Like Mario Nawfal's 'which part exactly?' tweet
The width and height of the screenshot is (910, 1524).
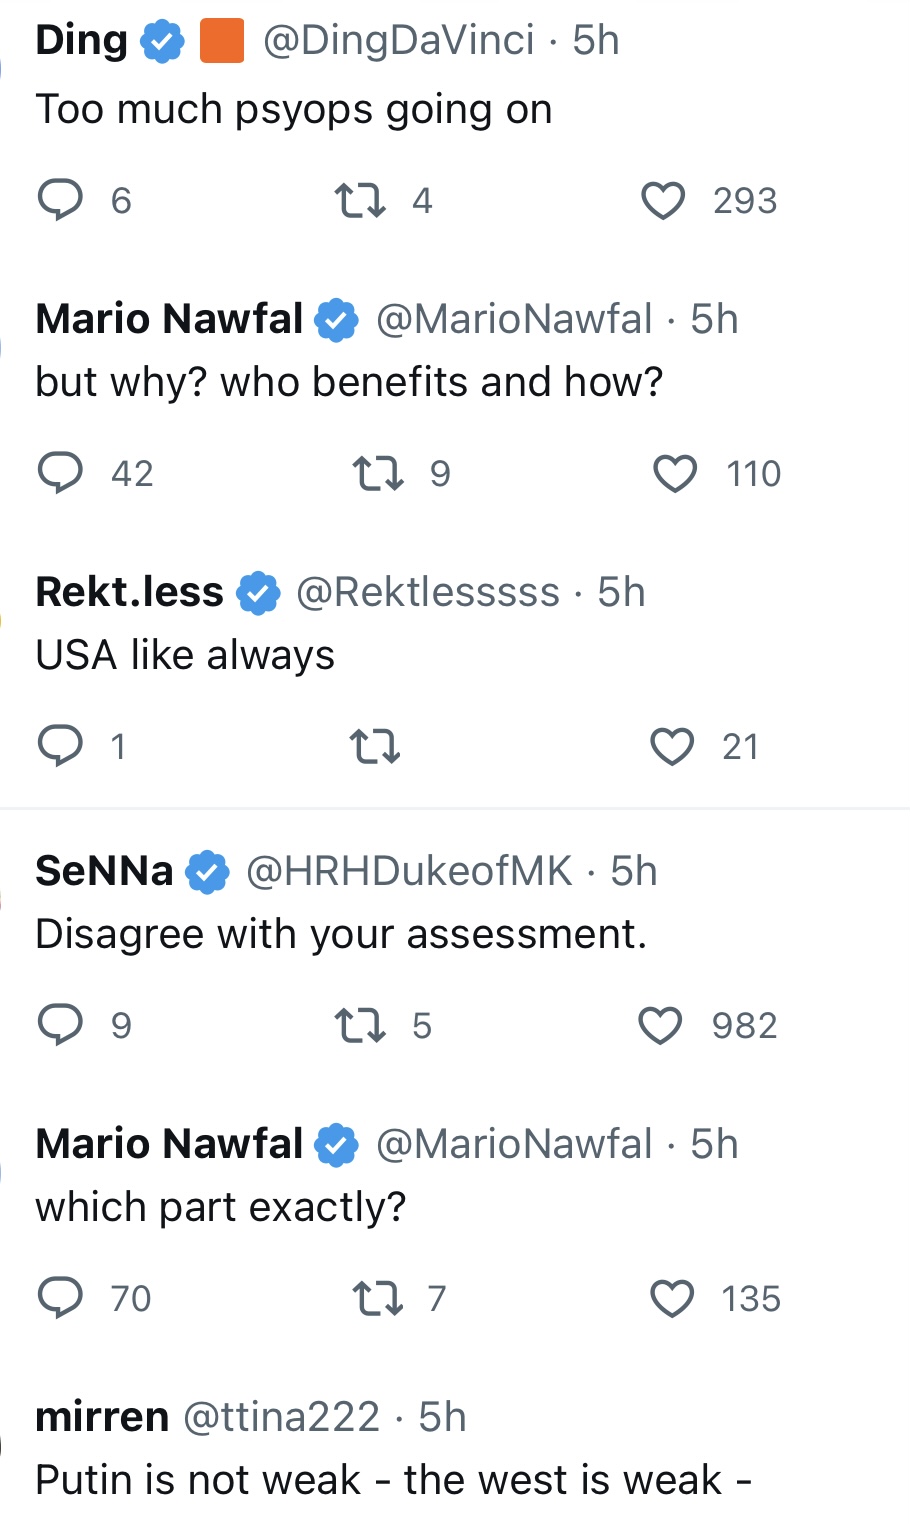672,1299
